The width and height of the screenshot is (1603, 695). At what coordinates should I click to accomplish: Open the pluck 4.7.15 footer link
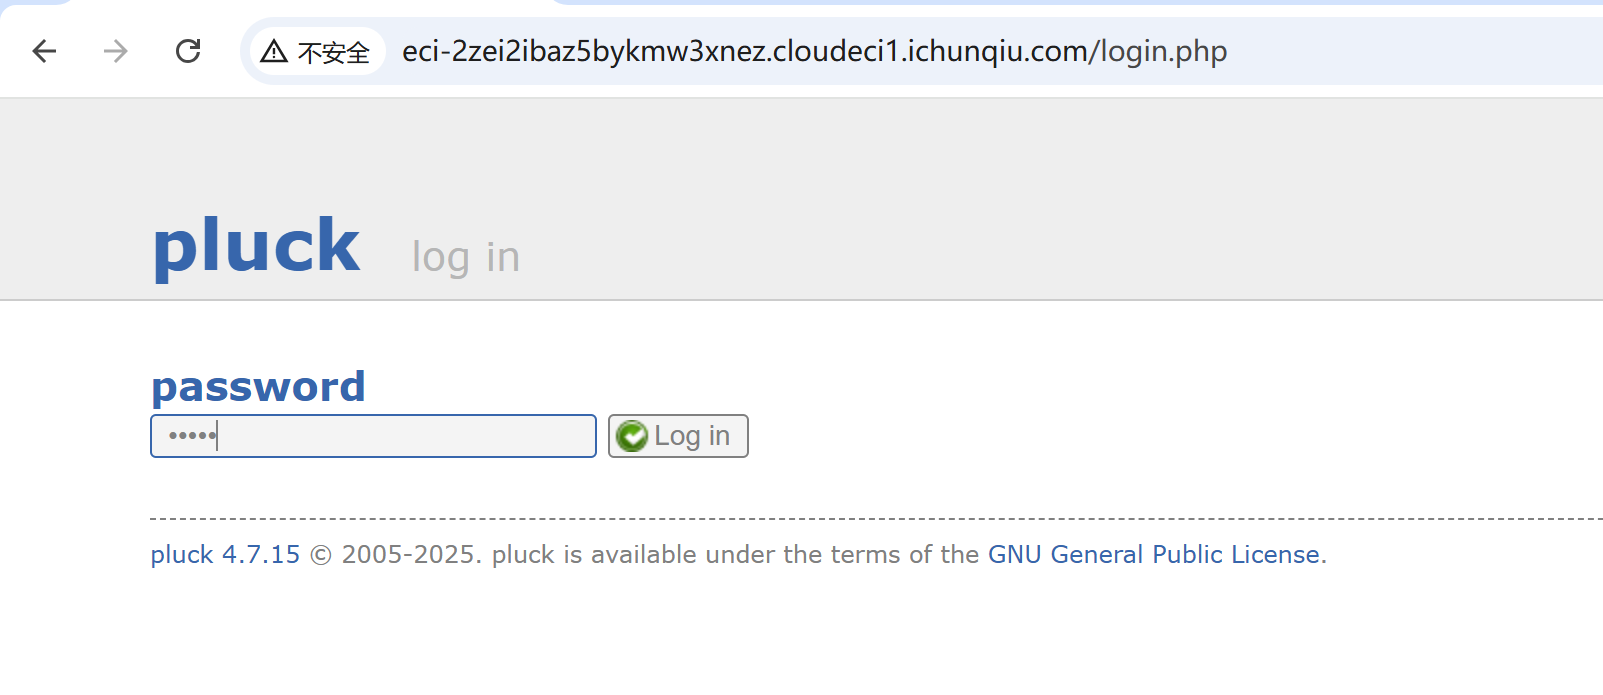tap(225, 555)
